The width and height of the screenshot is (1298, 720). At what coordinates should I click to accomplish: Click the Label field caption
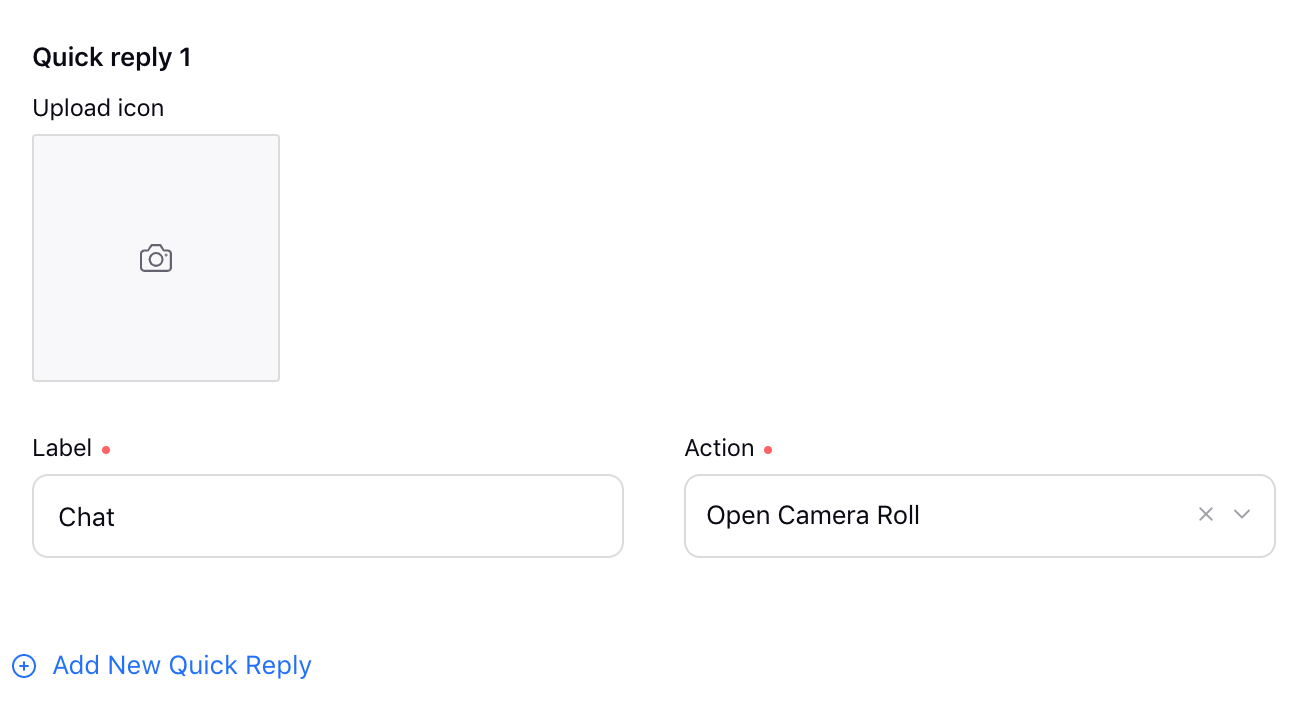(x=62, y=448)
